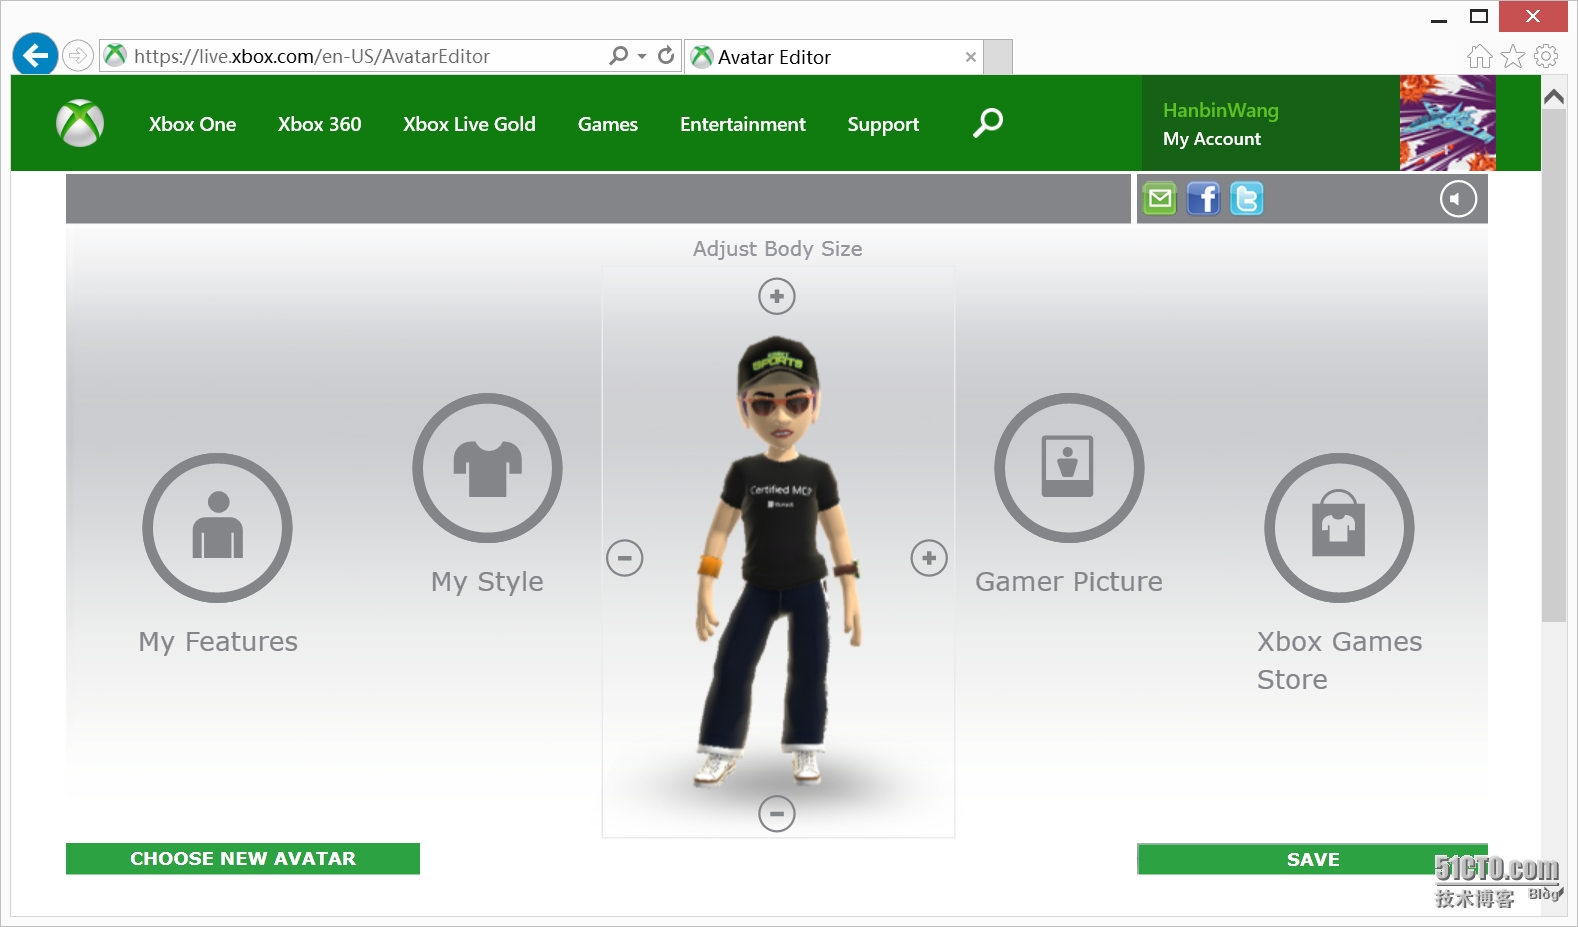Open the Xbox Live Gold menu
Screen dimensions: 1578x927
point(469,124)
